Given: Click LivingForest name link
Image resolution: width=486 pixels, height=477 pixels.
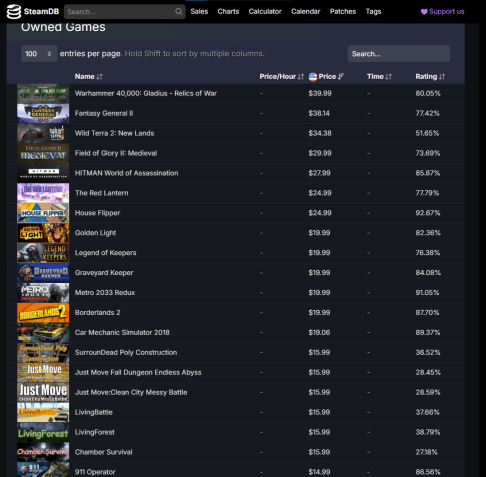Looking at the screenshot, I should point(95,432).
